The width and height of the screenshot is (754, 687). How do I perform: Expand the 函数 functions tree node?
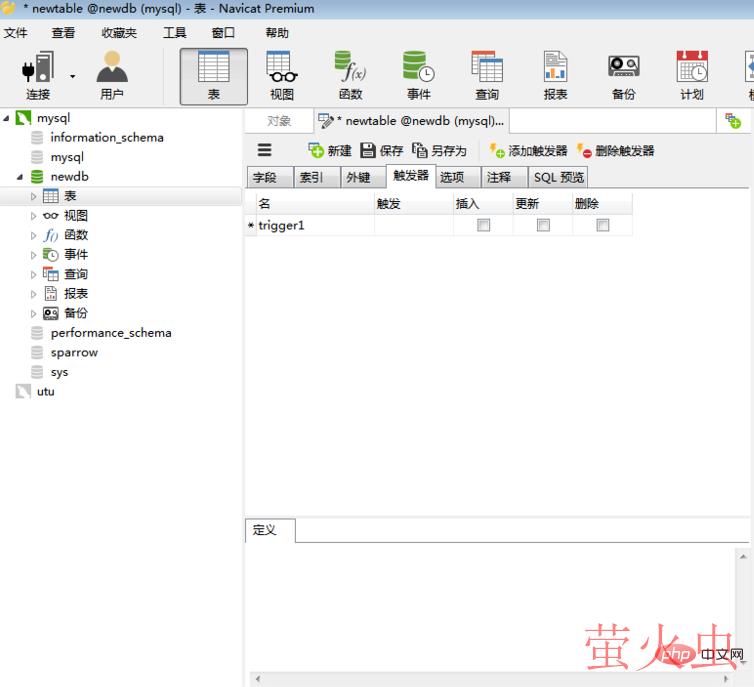tap(33, 236)
